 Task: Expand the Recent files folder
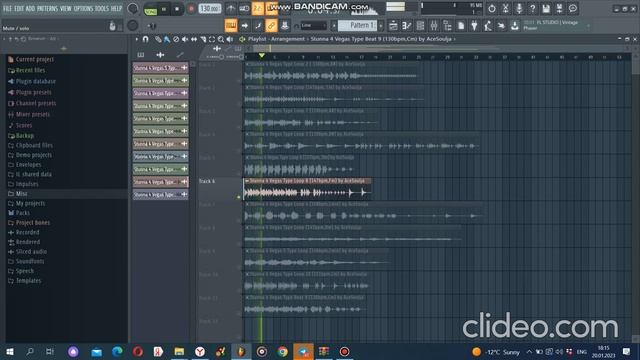point(27,70)
